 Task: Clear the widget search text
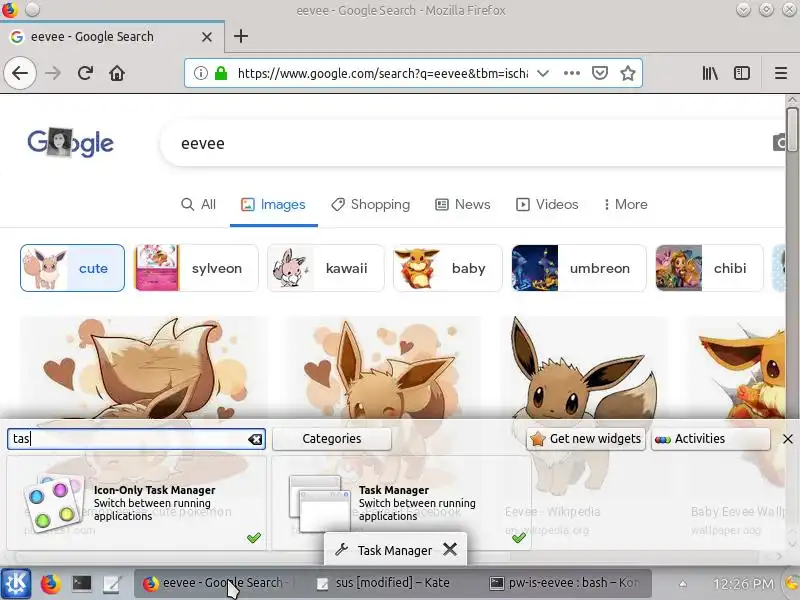pyautogui.click(x=255, y=439)
